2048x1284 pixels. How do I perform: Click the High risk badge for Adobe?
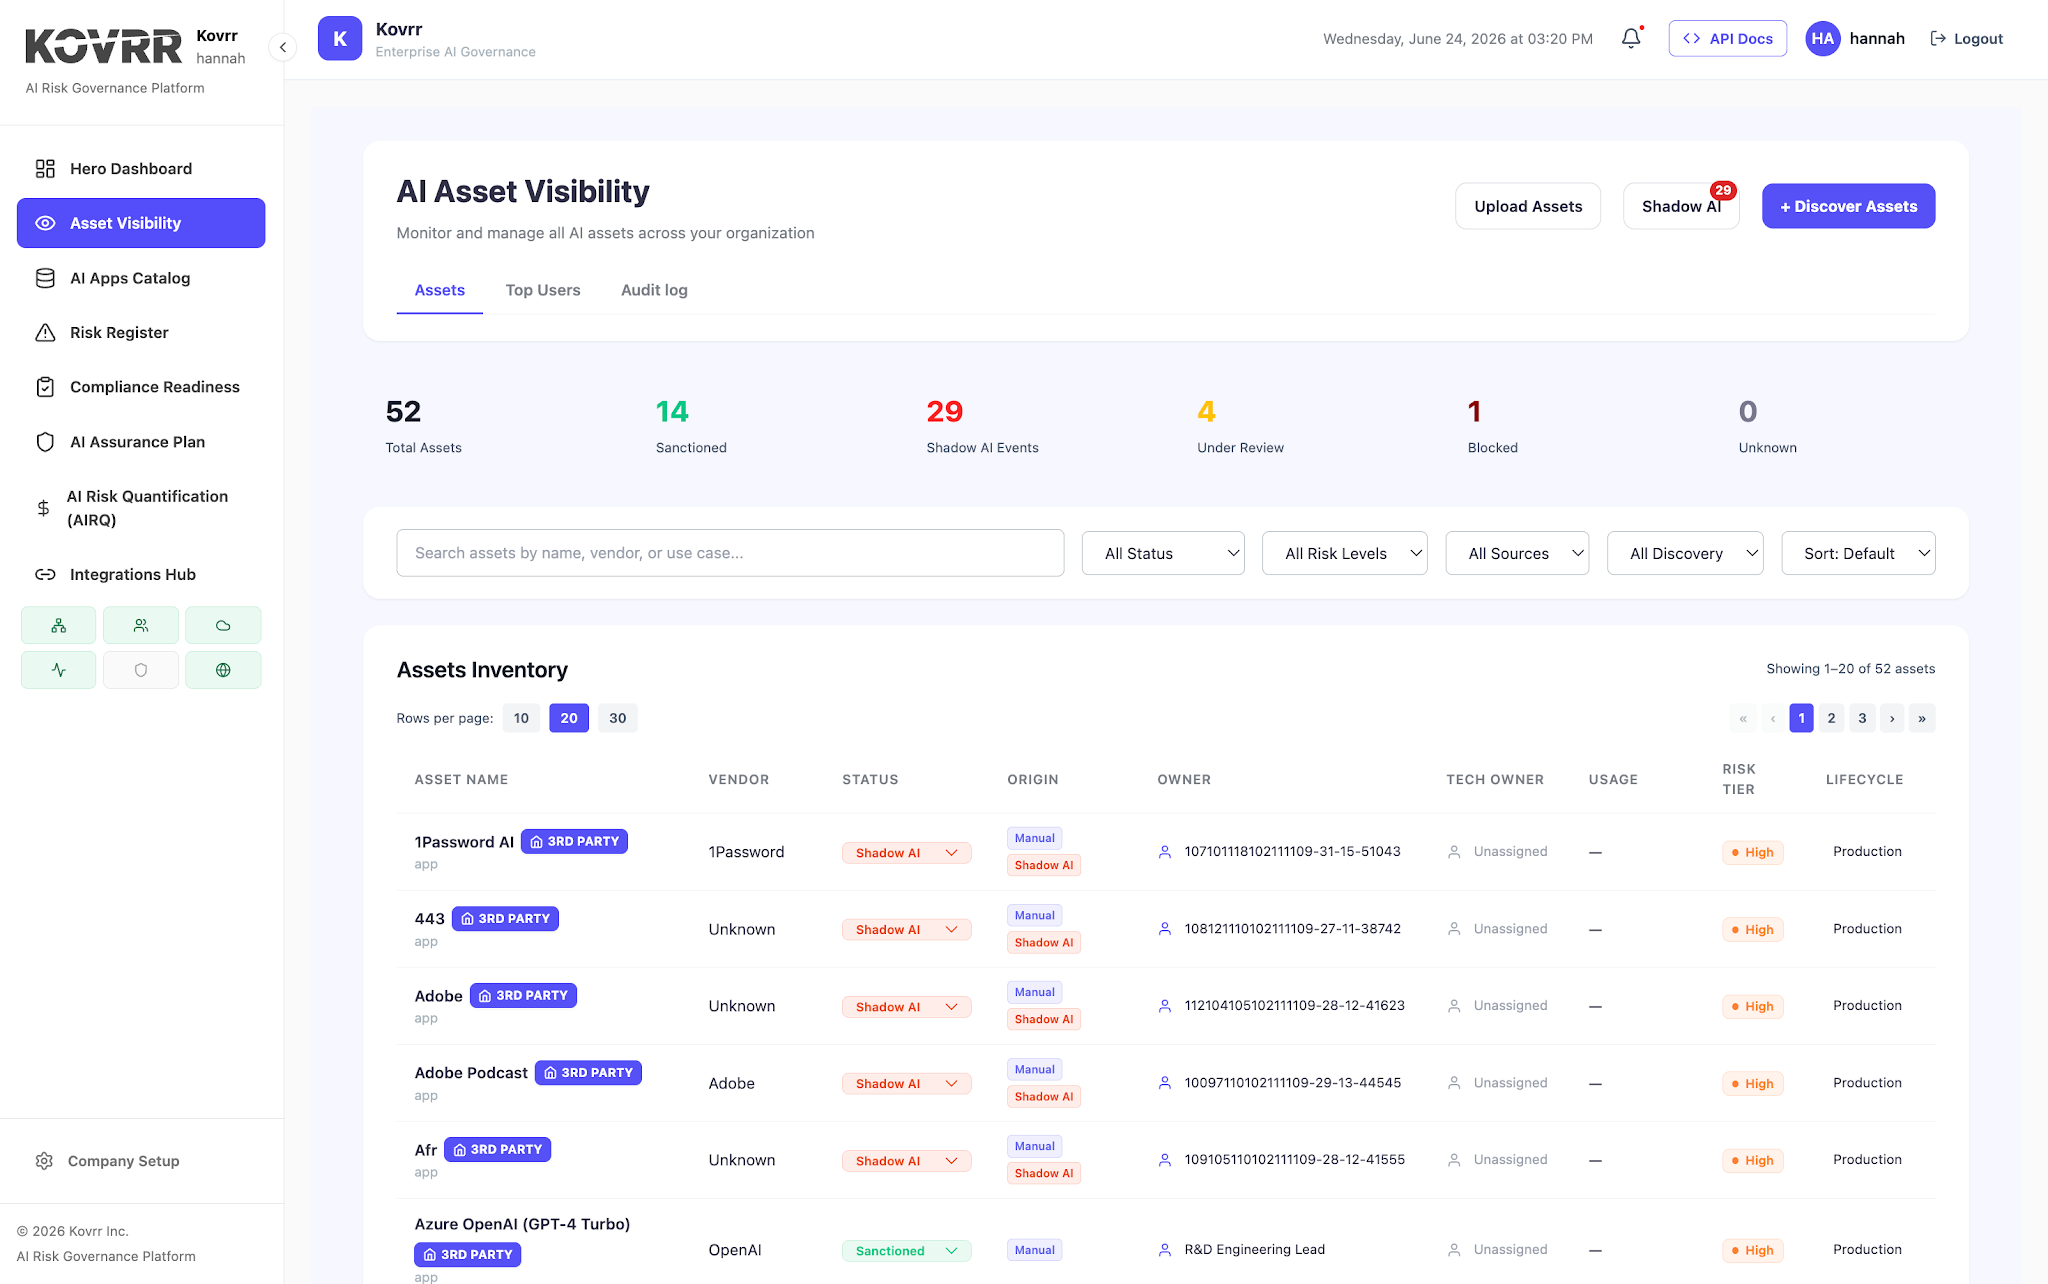[x=1752, y=1007]
